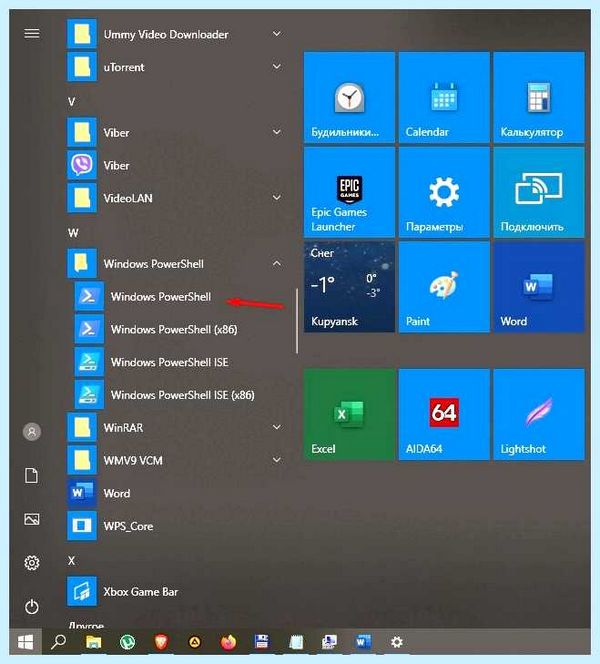The width and height of the screenshot is (600, 664).
Task: Open the Alarms clock tile (Будильники)
Action: pyautogui.click(x=349, y=97)
